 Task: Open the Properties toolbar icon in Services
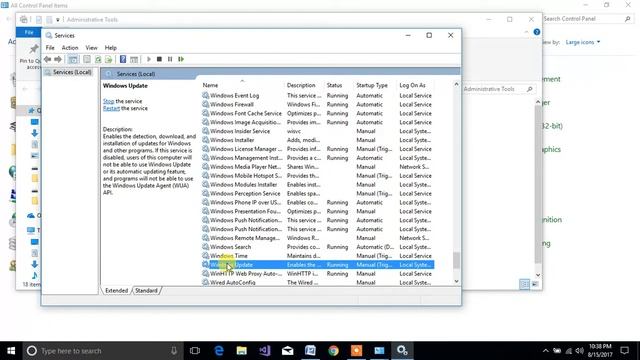tap(87, 59)
